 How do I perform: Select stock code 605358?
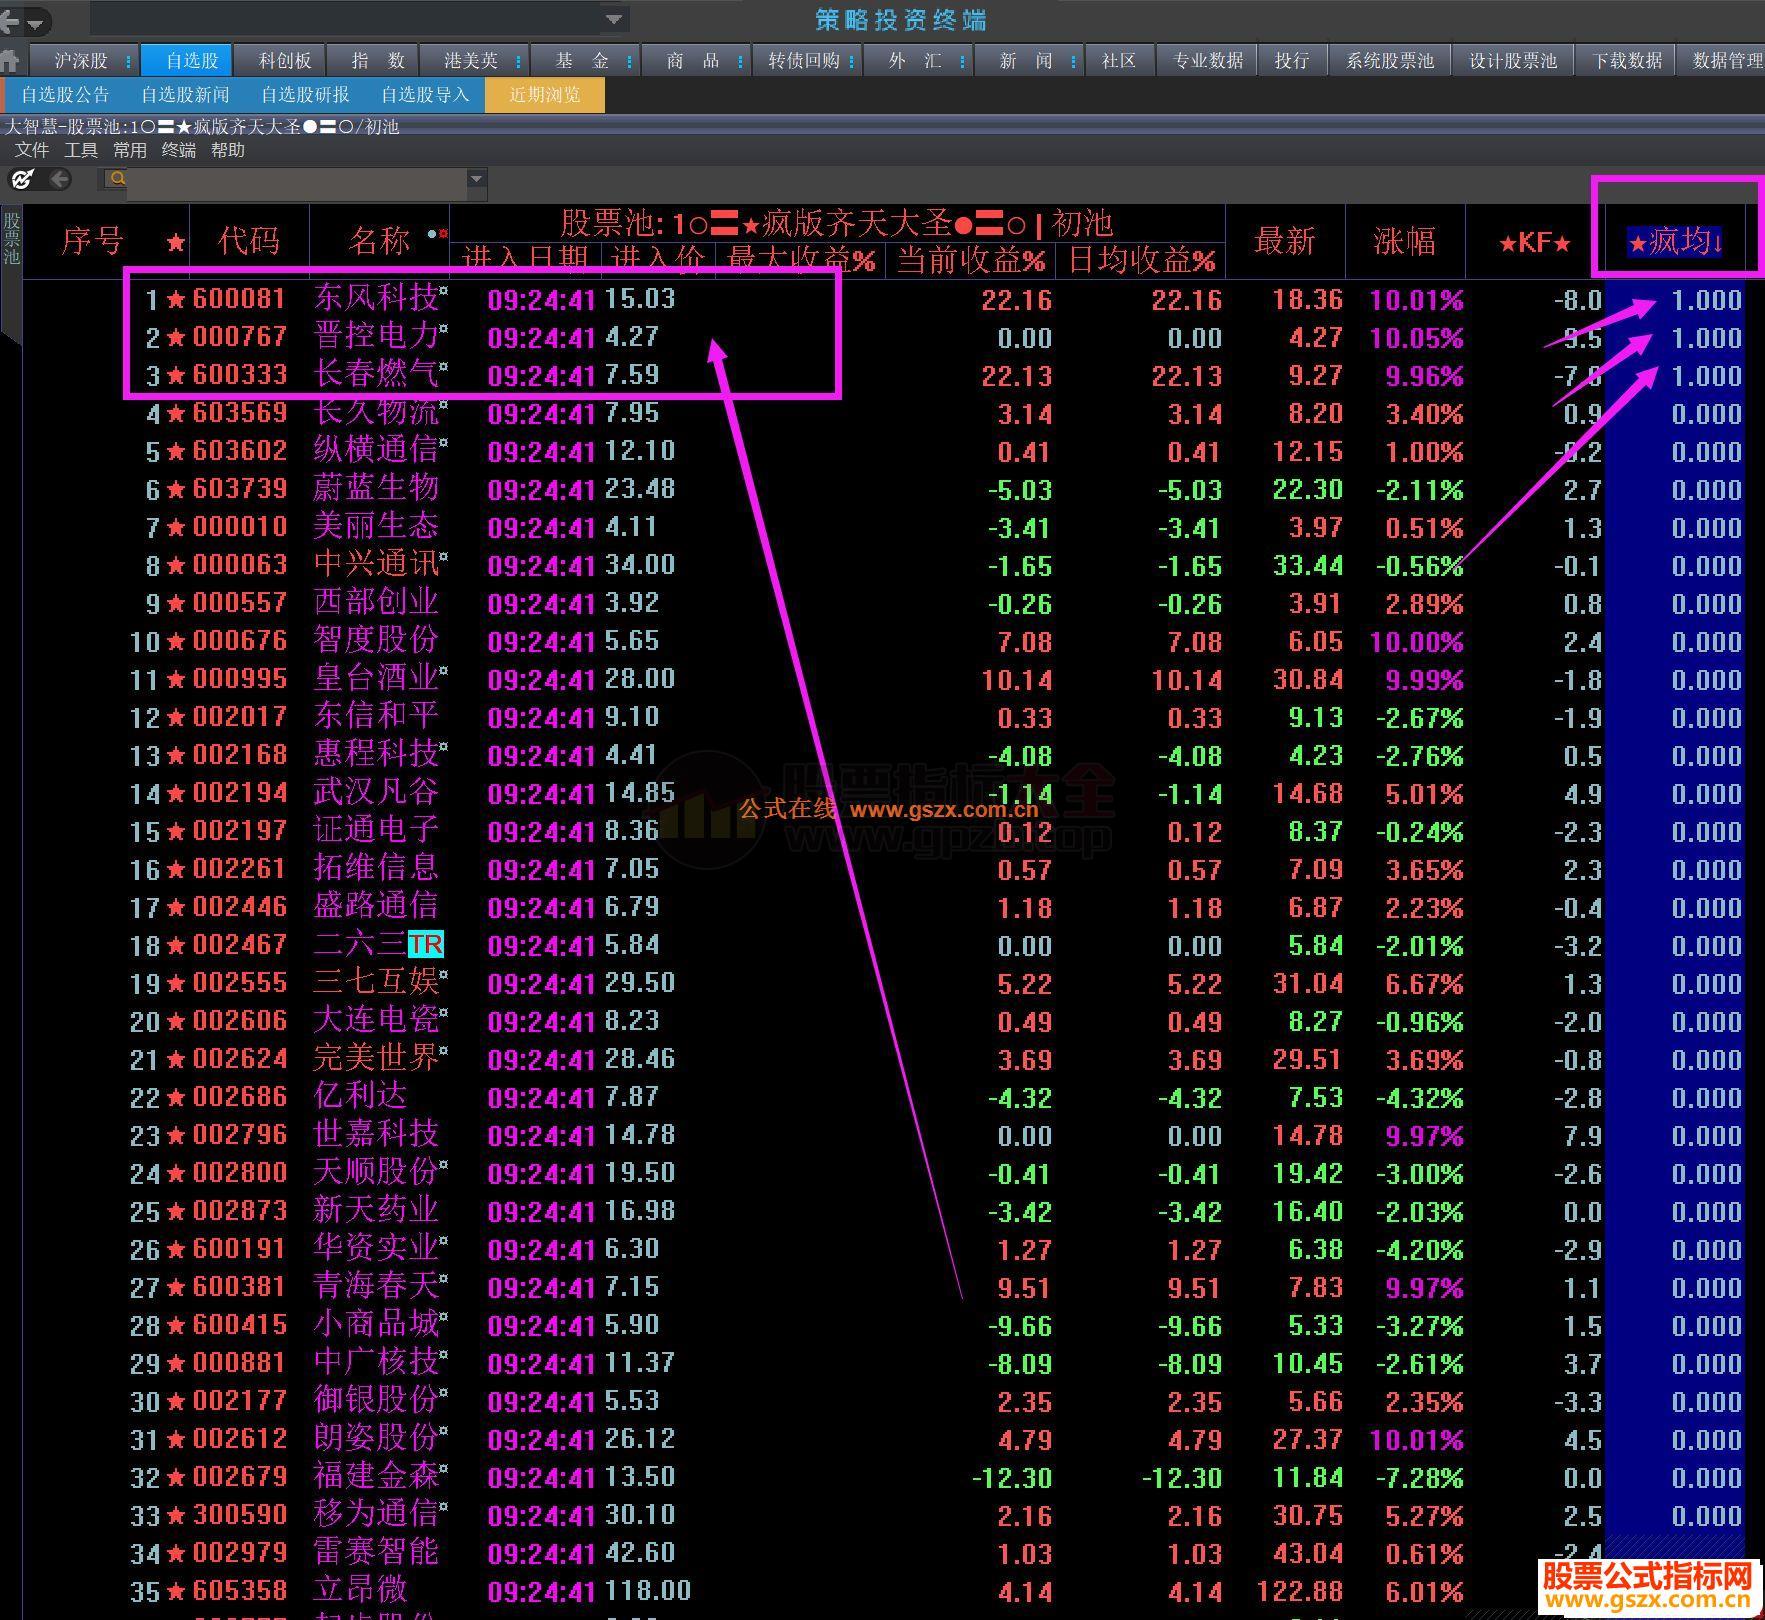(x=240, y=1591)
